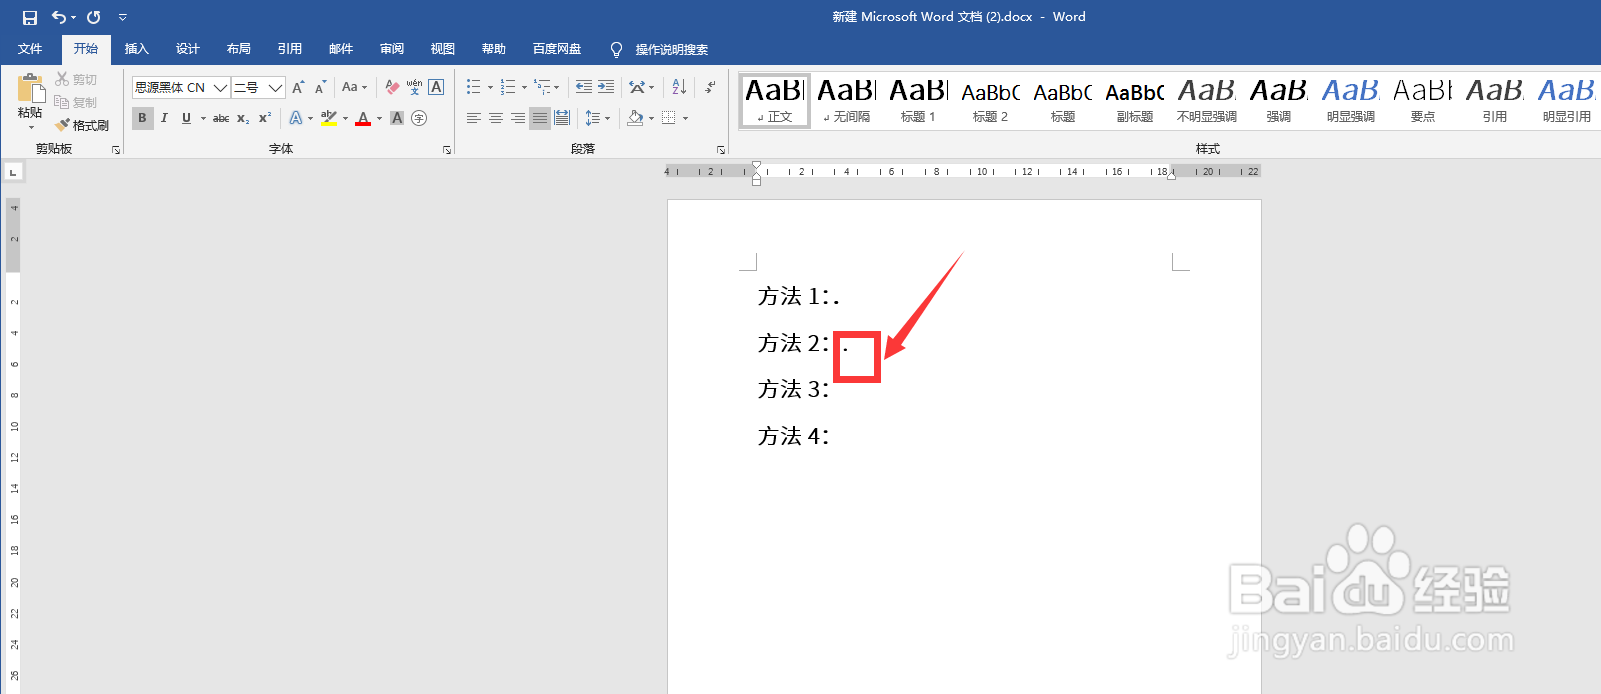1601x694 pixels.
Task: Toggle strikethrough abc formatting
Action: tap(221, 118)
